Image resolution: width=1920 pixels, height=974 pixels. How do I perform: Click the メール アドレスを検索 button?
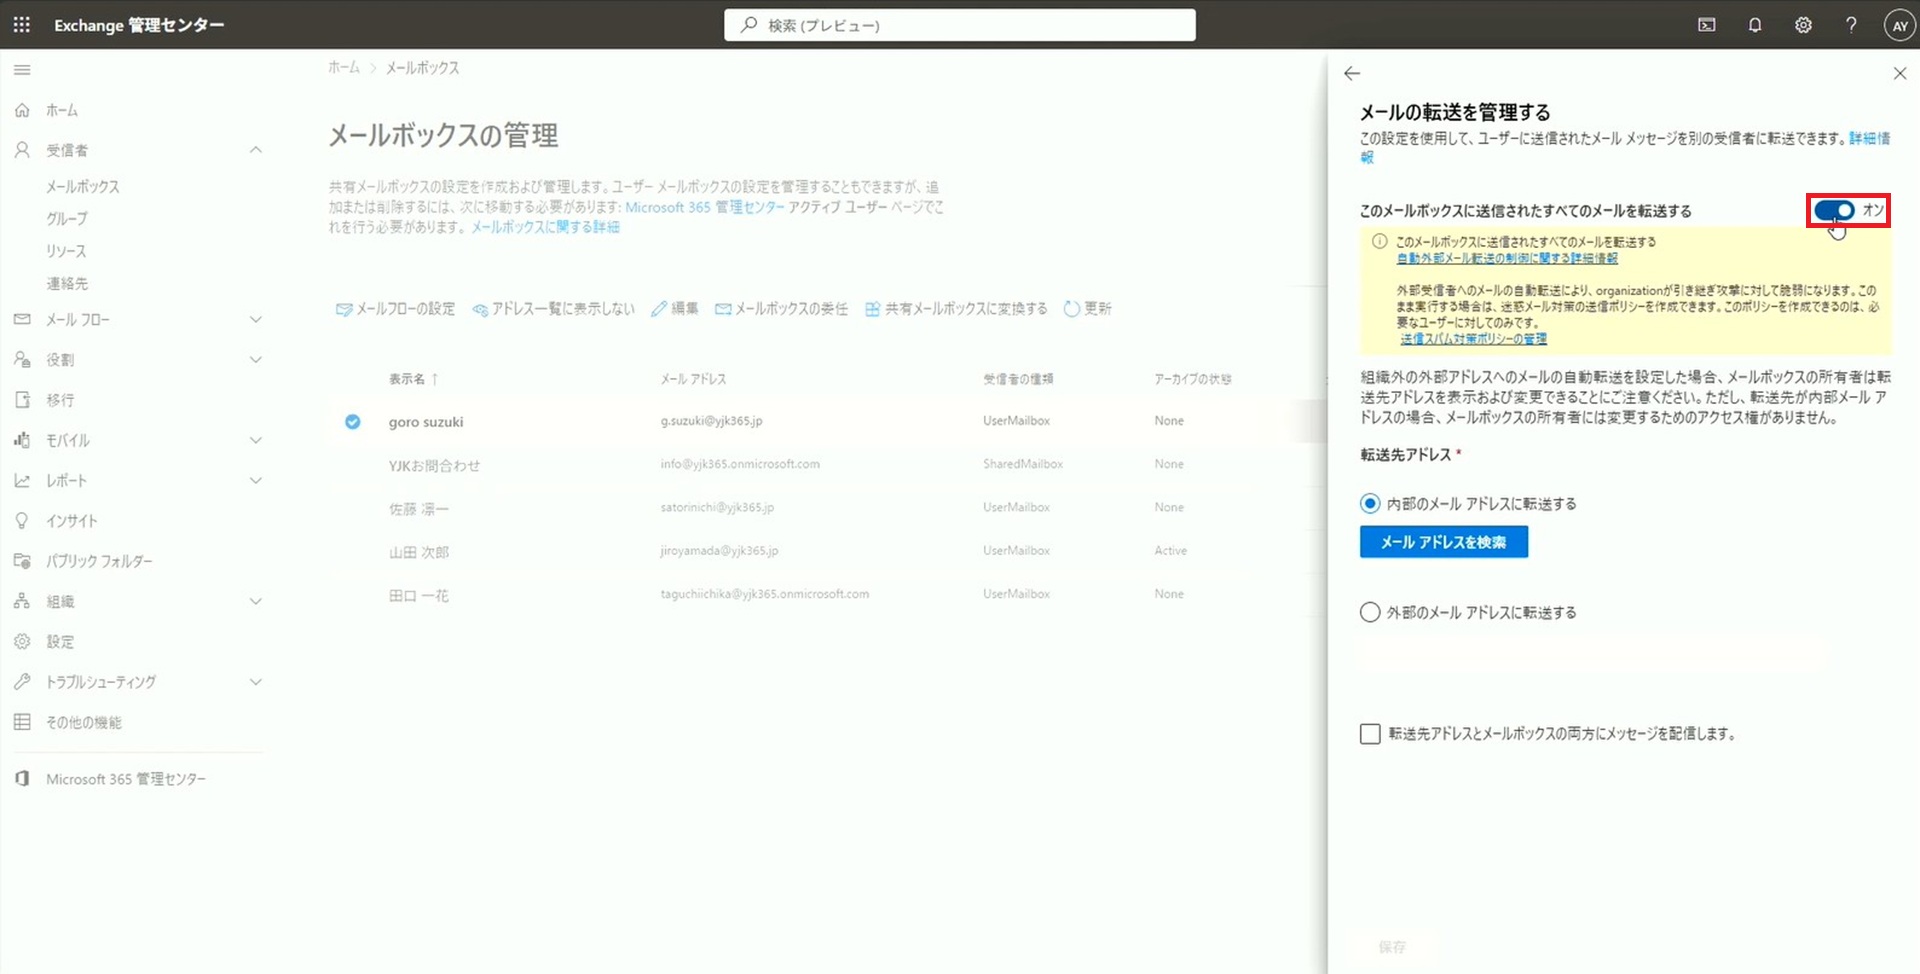[1443, 542]
